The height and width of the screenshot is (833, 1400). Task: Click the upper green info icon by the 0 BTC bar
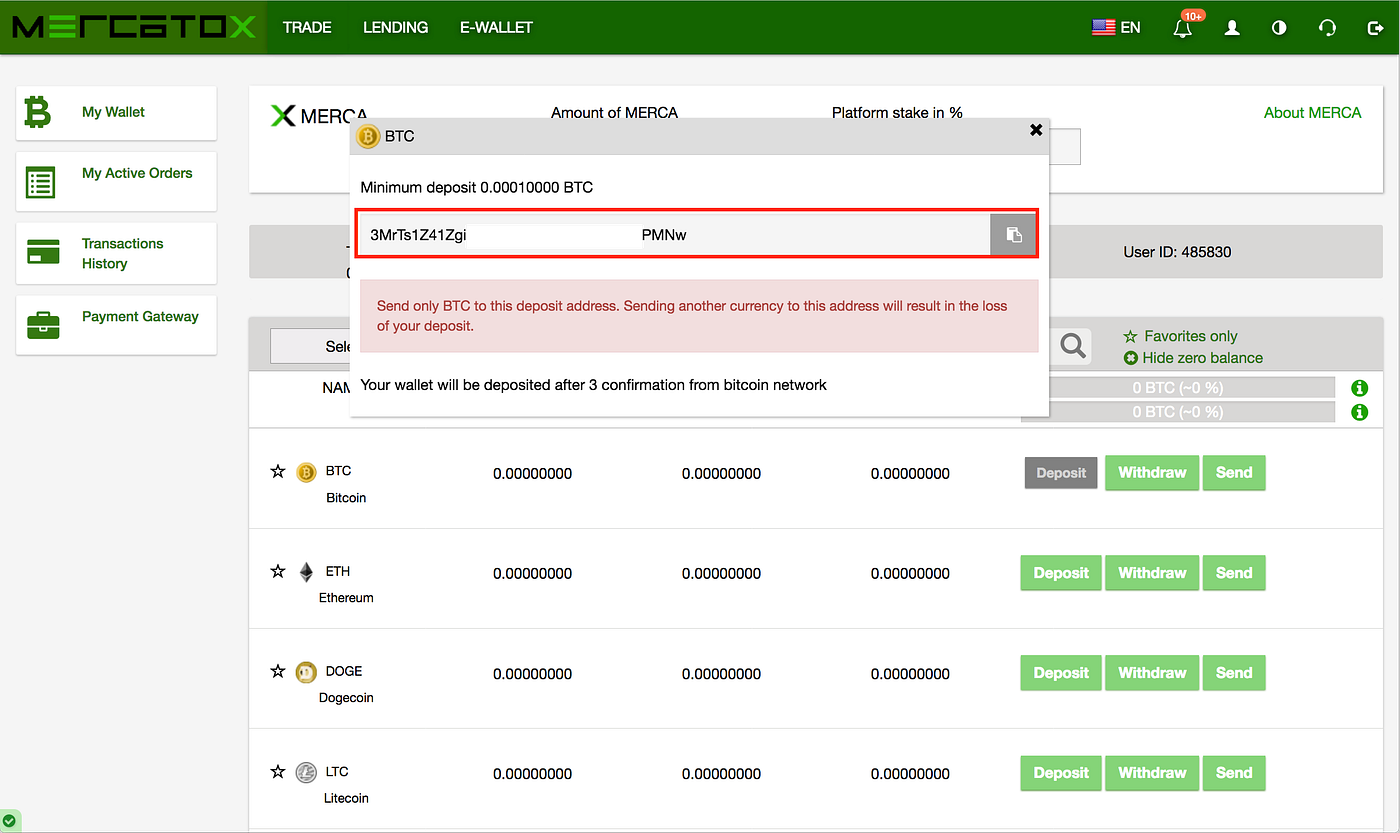click(1359, 388)
